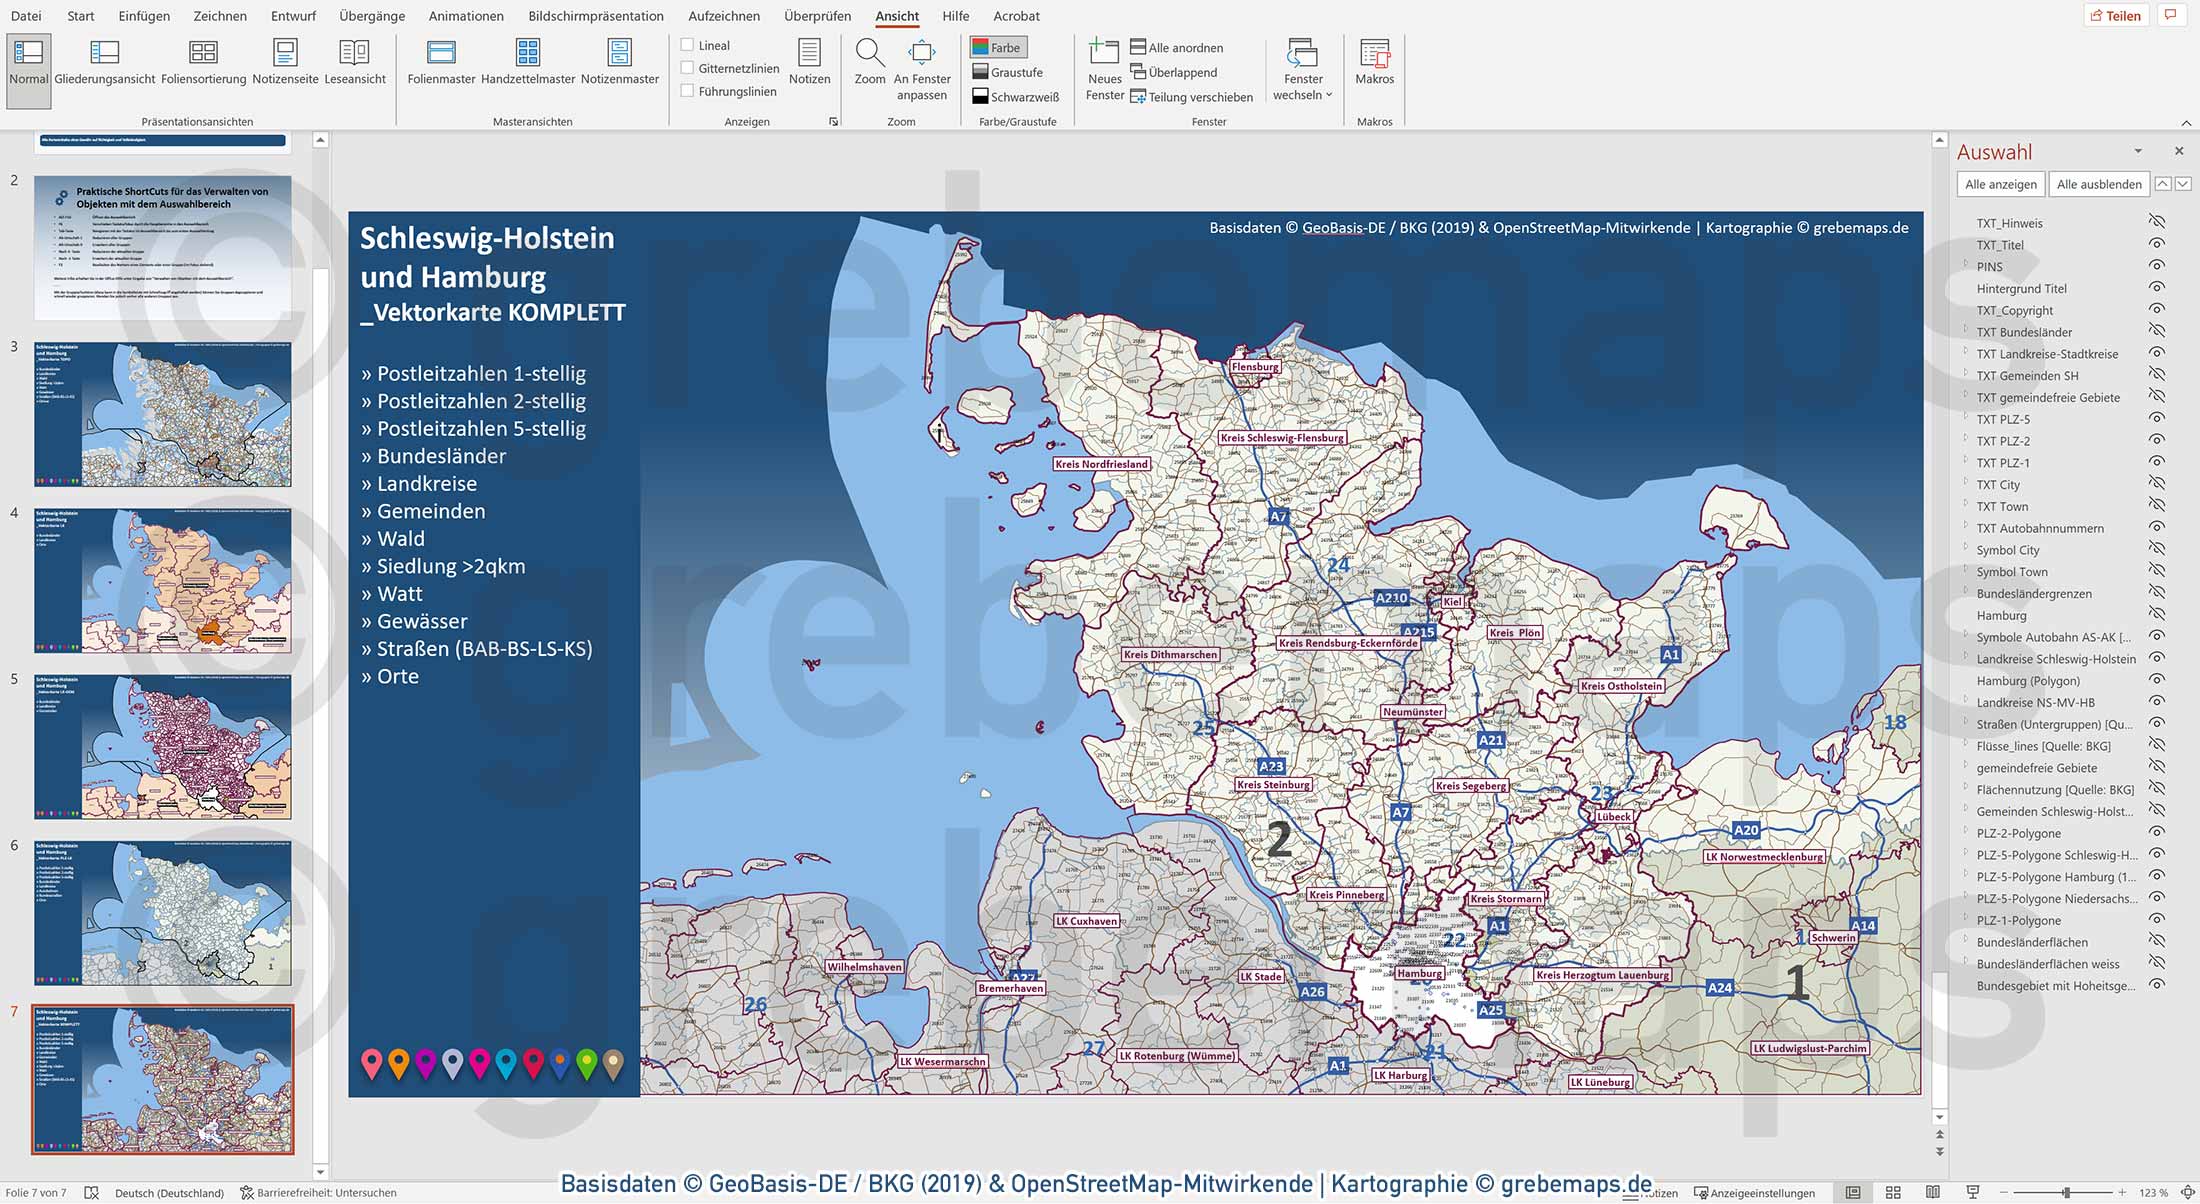Select Alle anordnen windows
The width and height of the screenshot is (2200, 1204).
point(1176,47)
